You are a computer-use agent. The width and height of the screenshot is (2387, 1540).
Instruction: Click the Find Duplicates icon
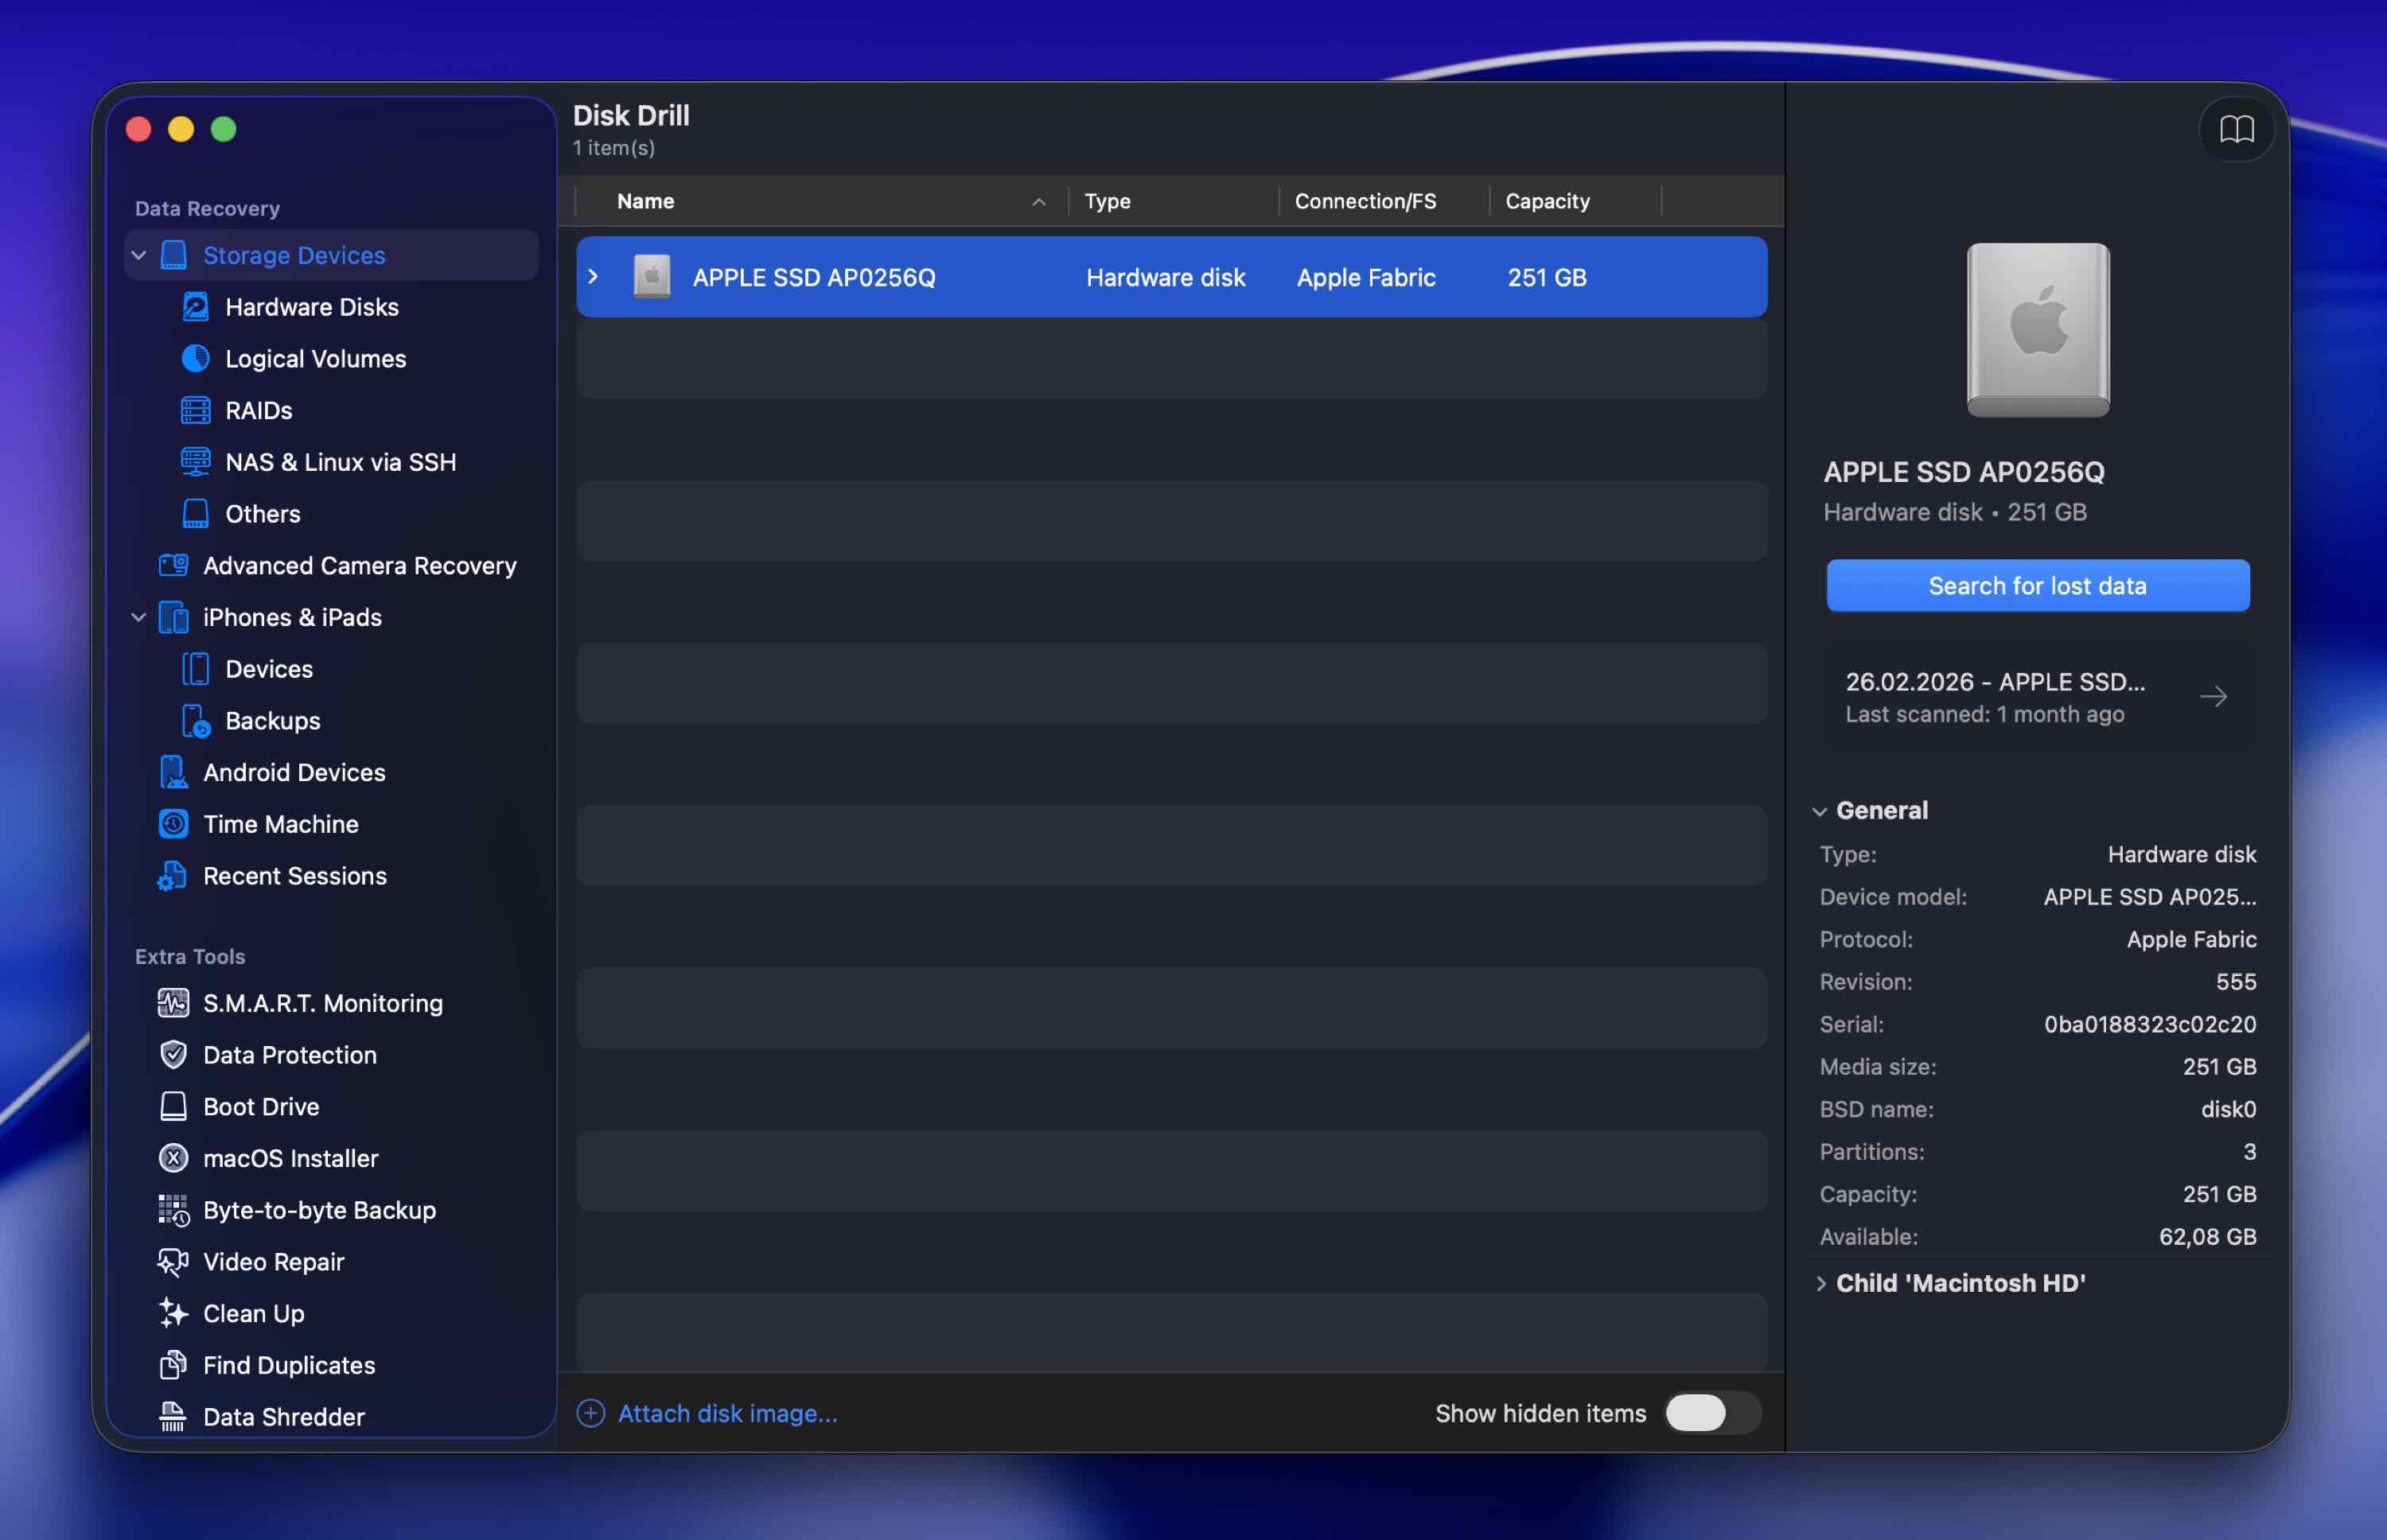pos(173,1365)
